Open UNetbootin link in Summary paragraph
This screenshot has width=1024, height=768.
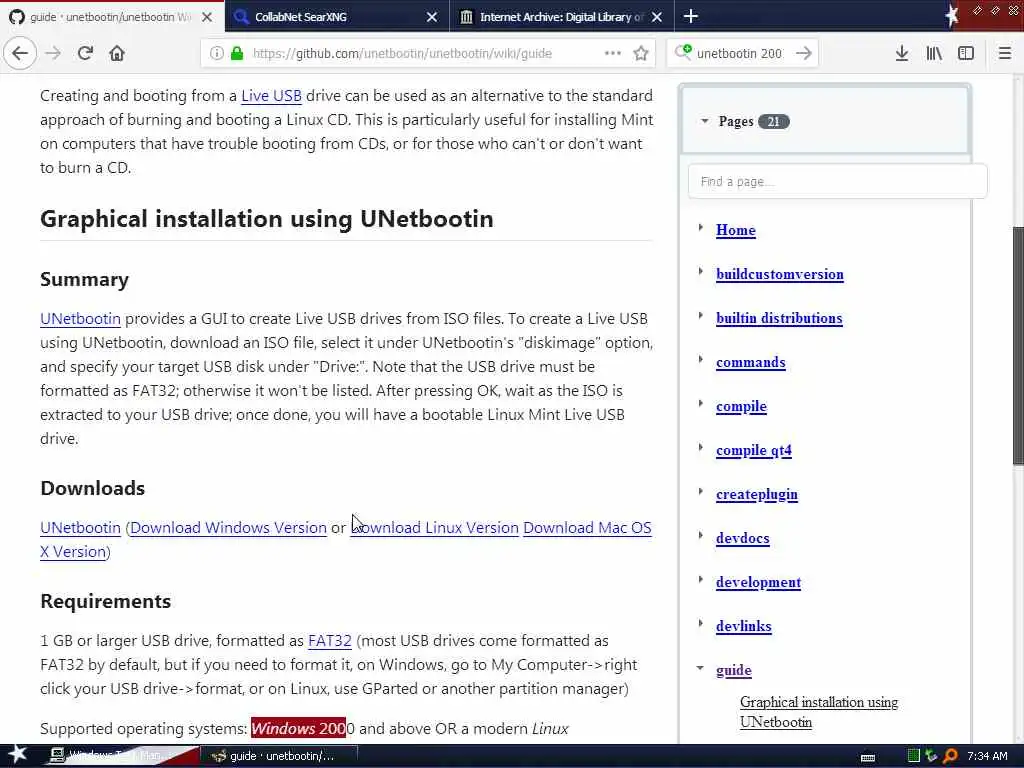tap(80, 319)
